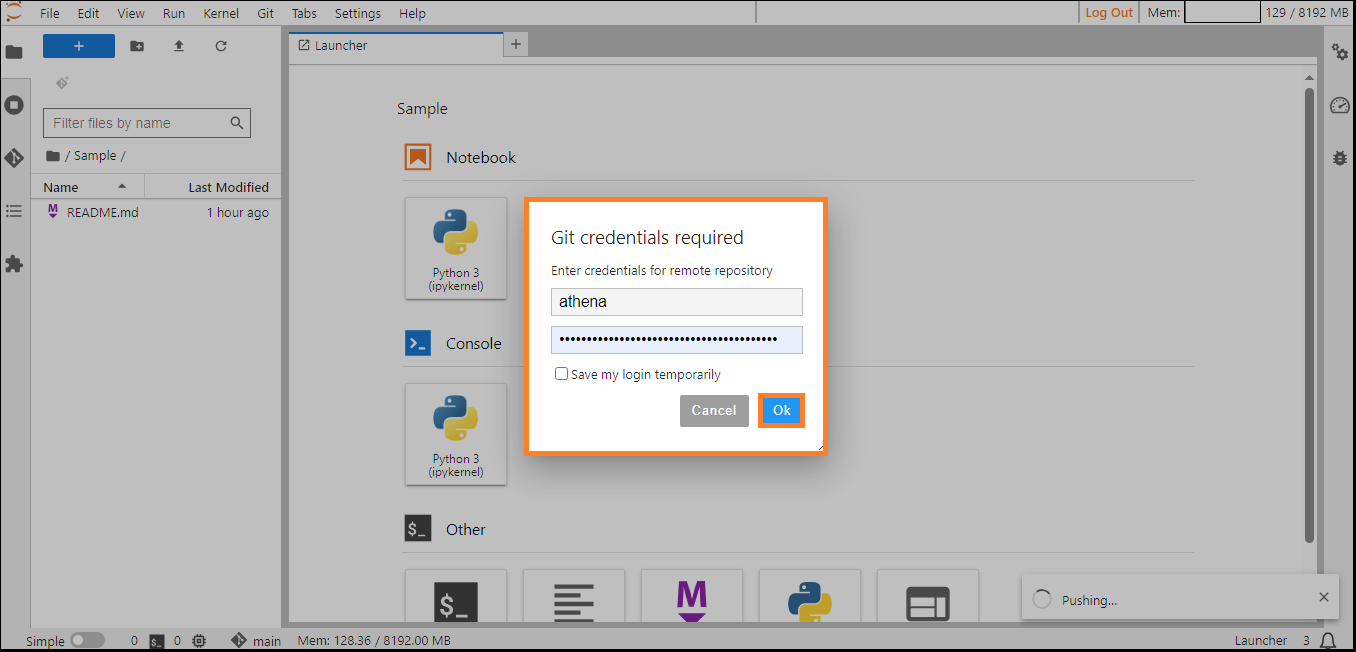Click the JupyterLab logo
Viewport: 1356px width, 652px height.
click(x=13, y=12)
